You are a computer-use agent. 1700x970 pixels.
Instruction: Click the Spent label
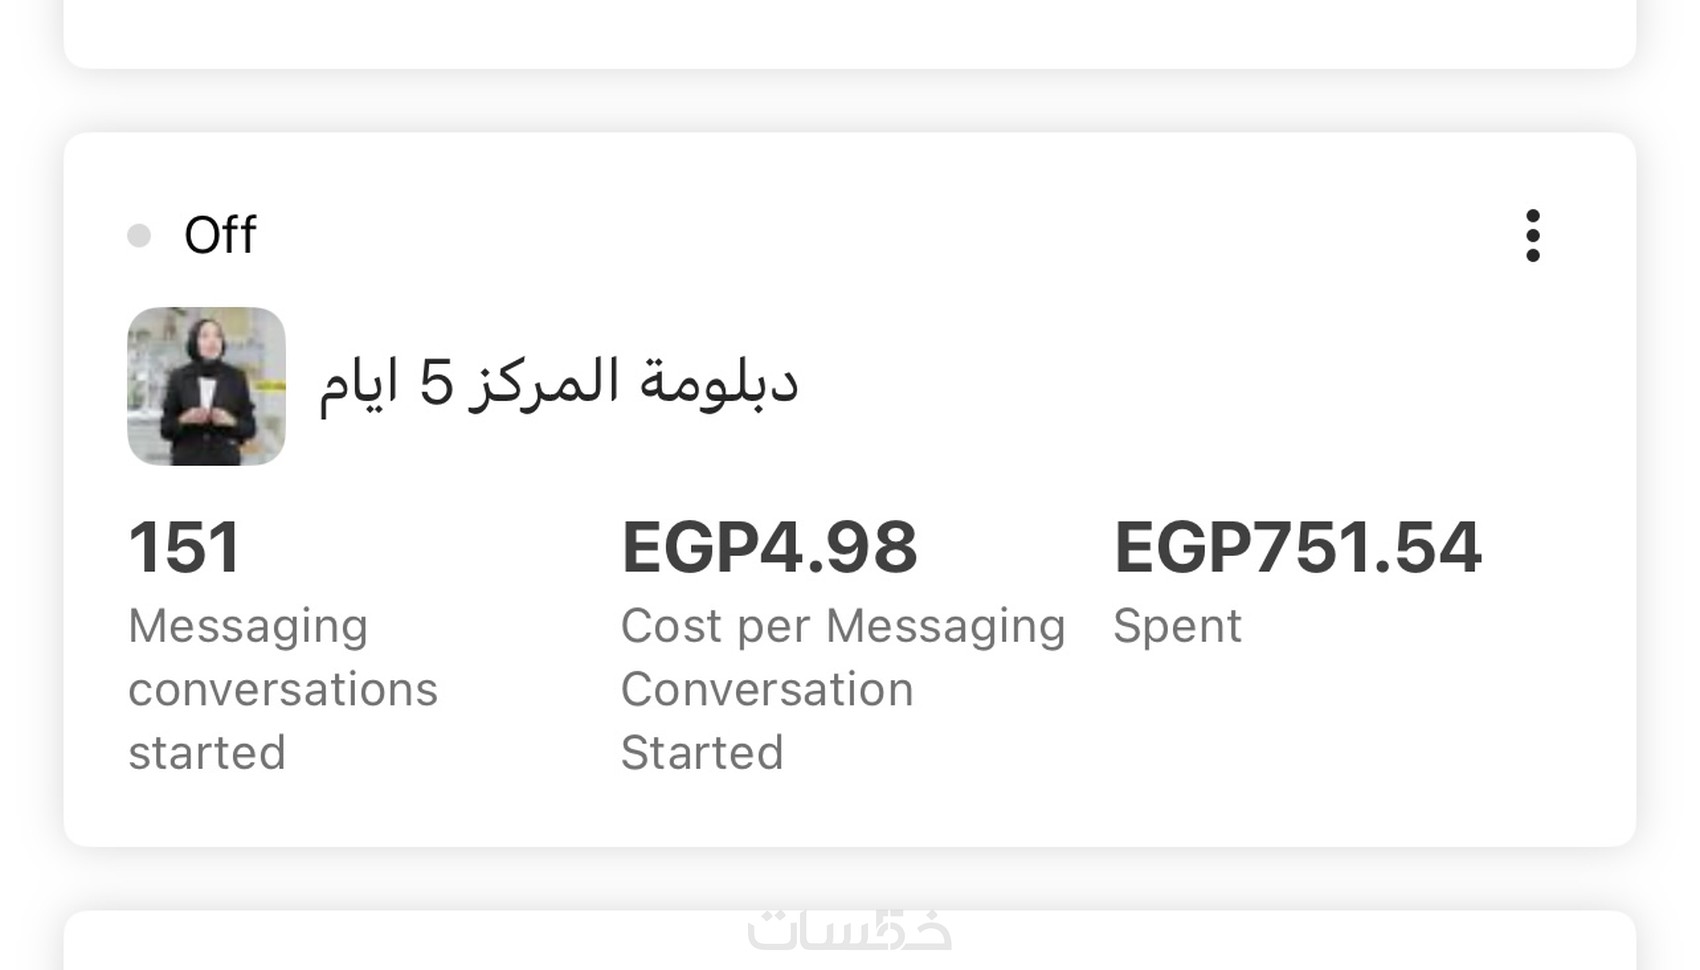(1177, 627)
